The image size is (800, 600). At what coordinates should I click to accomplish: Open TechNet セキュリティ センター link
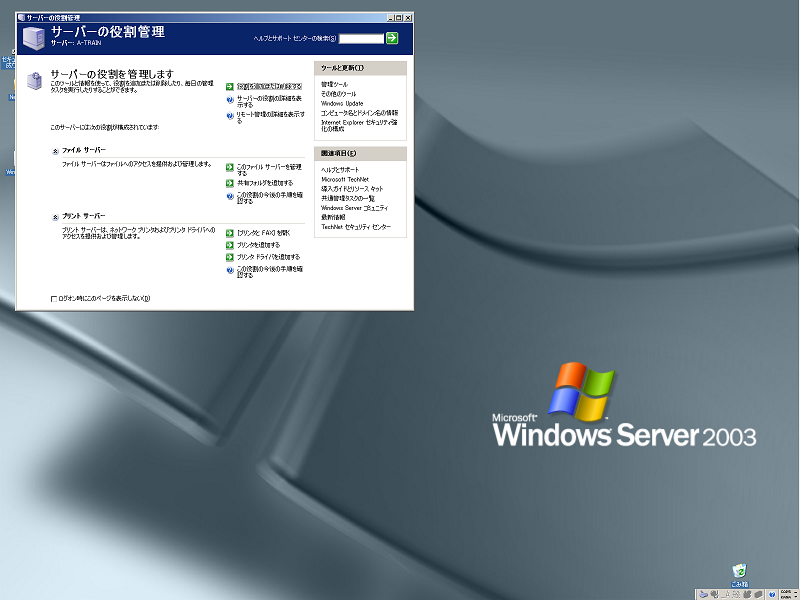tap(356, 227)
